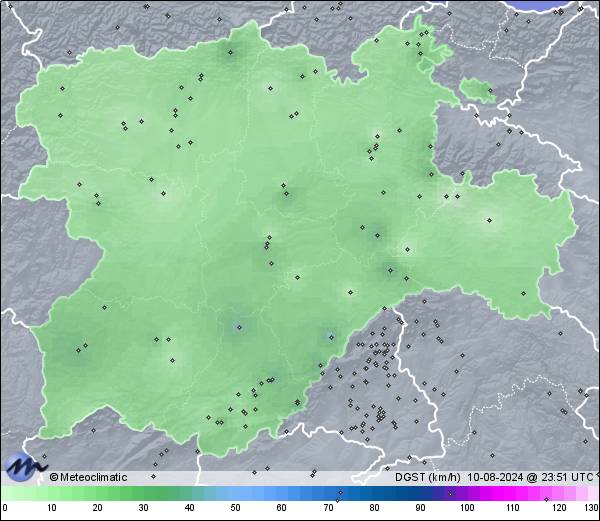The image size is (600, 521).
Task: Click the scale label 130
Action: (x=591, y=508)
